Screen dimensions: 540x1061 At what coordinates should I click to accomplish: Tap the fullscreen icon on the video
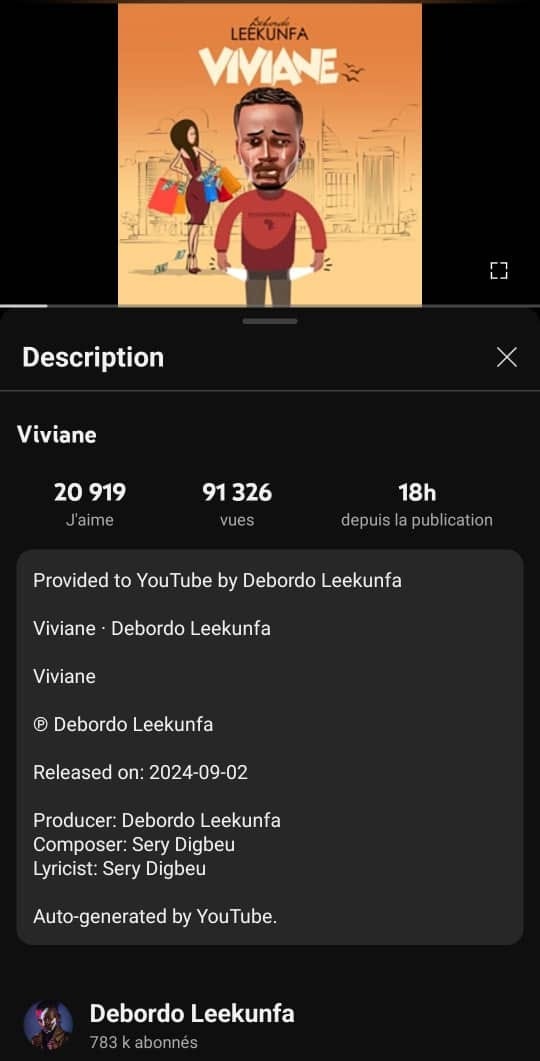click(499, 271)
